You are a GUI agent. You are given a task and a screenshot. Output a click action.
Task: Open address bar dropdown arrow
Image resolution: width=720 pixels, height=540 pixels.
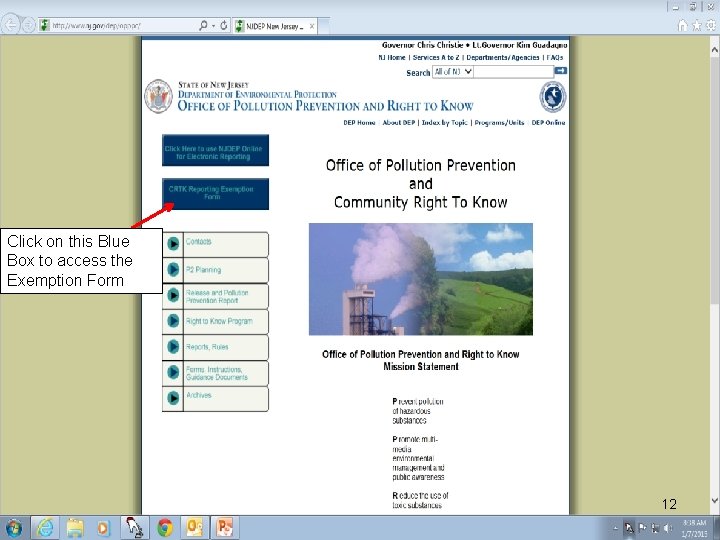tap(214, 26)
